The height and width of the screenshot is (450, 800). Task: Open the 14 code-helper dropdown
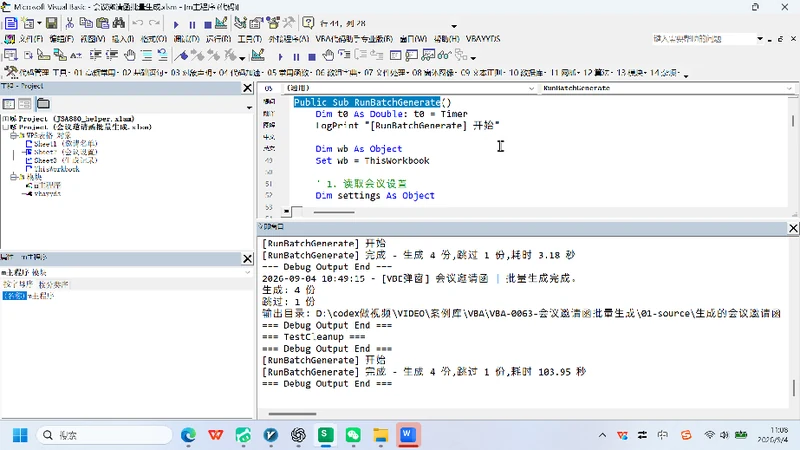(x=666, y=73)
